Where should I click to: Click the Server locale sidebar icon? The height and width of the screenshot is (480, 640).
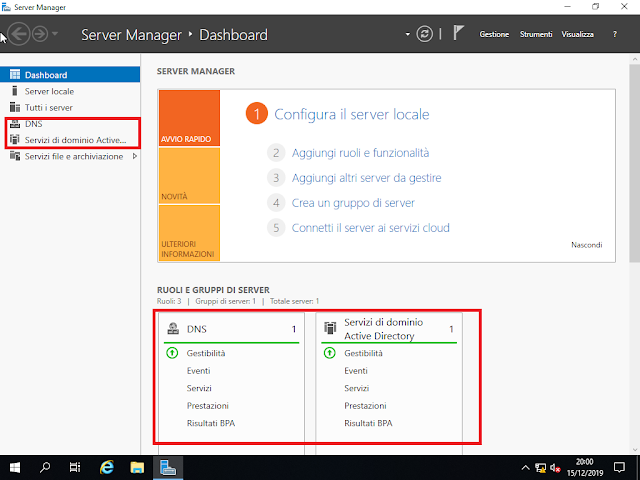15,91
